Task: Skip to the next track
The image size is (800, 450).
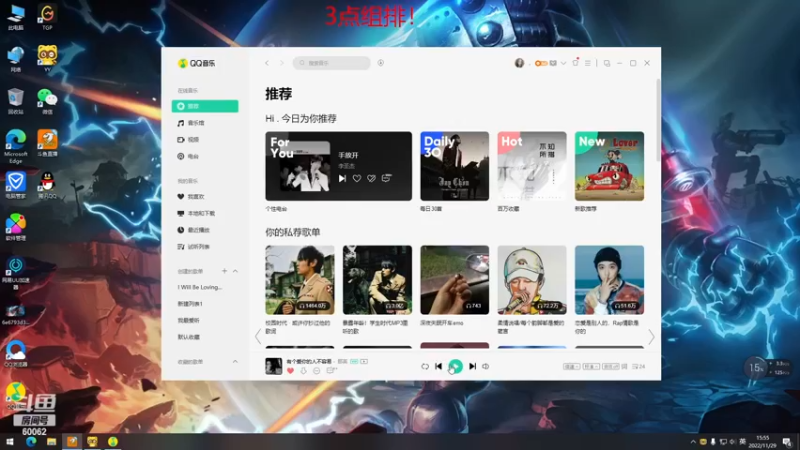Action: pos(472,366)
